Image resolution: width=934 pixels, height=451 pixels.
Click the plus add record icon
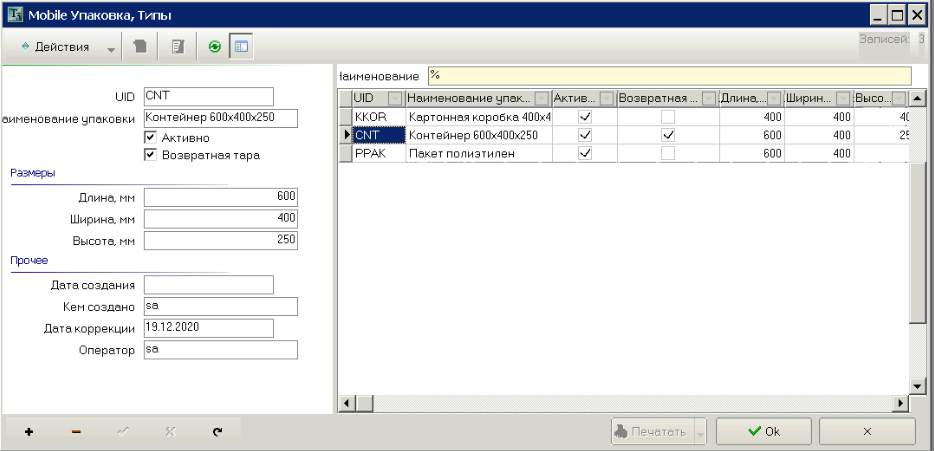(29, 432)
